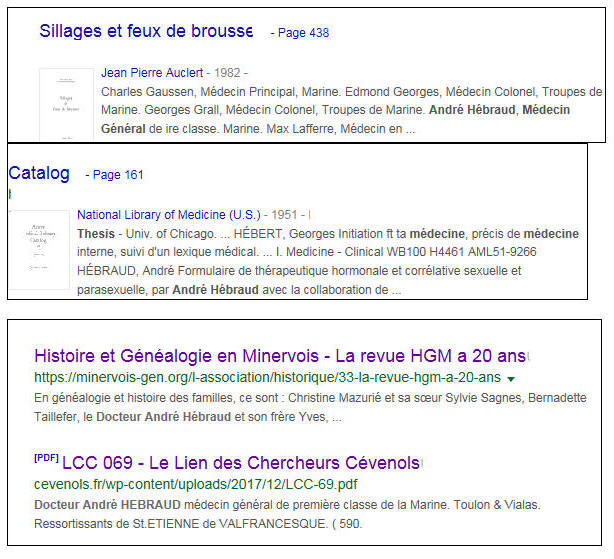Click the Page 161 link
The image size is (614, 559).
(x=119, y=175)
